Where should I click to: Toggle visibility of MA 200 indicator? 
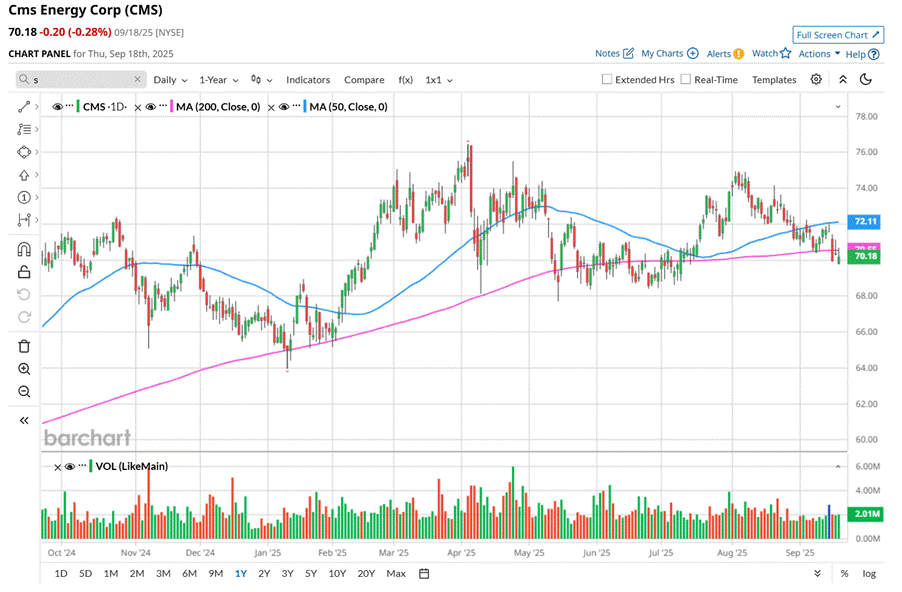[149, 106]
